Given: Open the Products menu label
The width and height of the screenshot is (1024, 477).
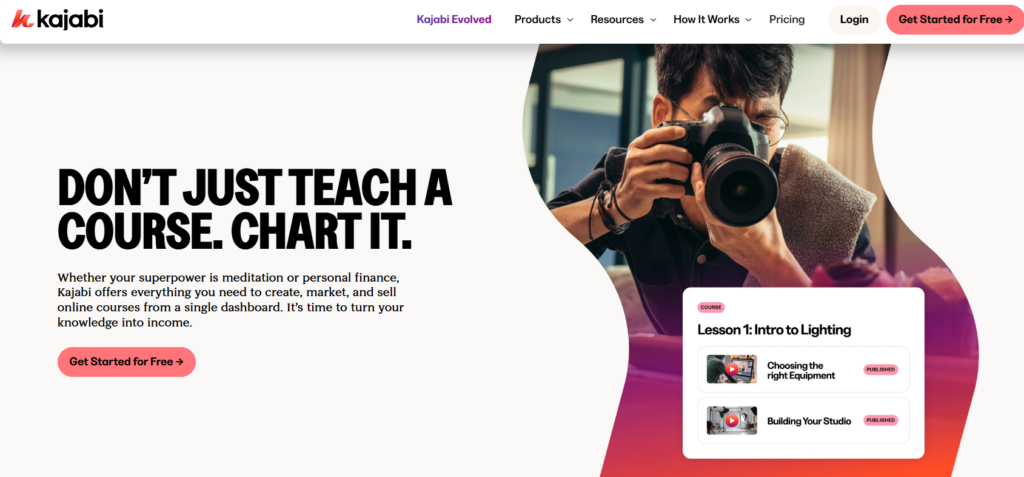Looking at the screenshot, I should click(537, 20).
